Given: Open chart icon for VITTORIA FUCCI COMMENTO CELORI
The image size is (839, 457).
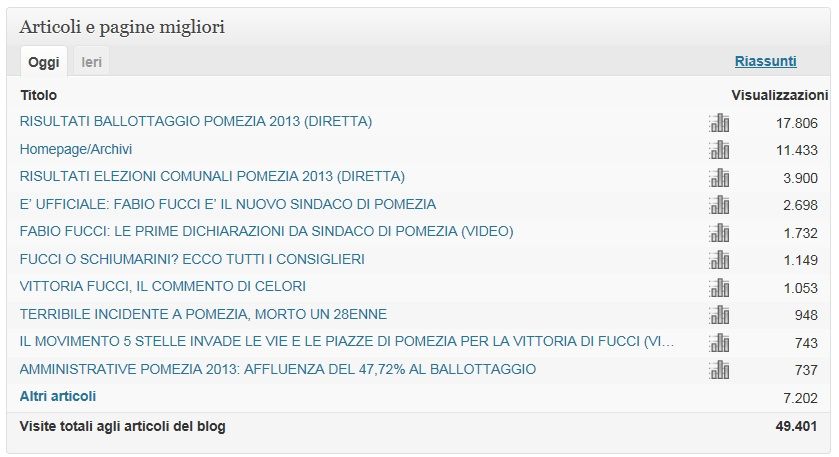Looking at the screenshot, I should pyautogui.click(x=719, y=288).
